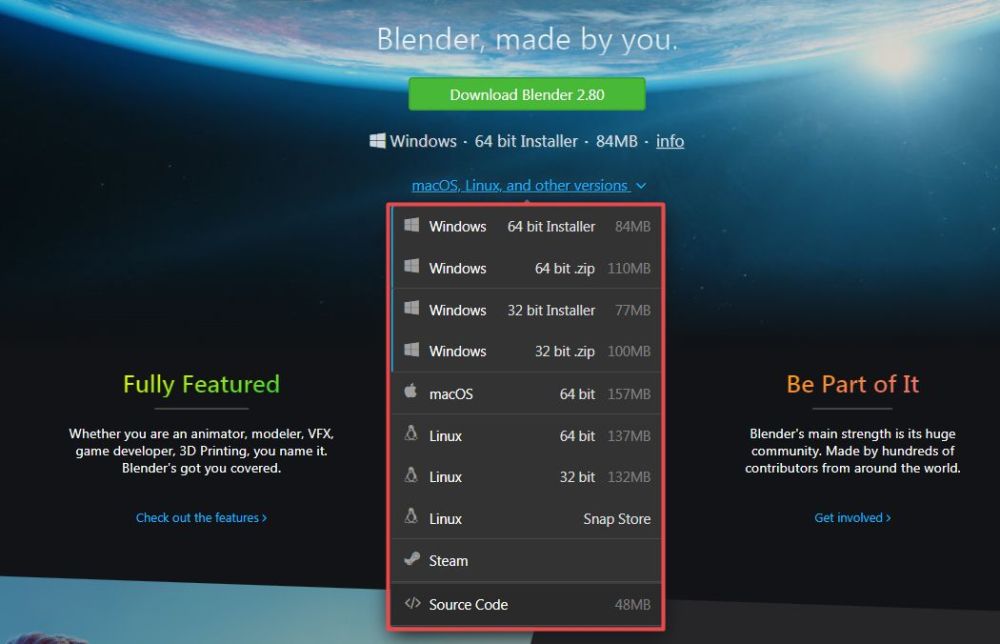
Task: Open the Linux Snap Store option
Action: (526, 518)
